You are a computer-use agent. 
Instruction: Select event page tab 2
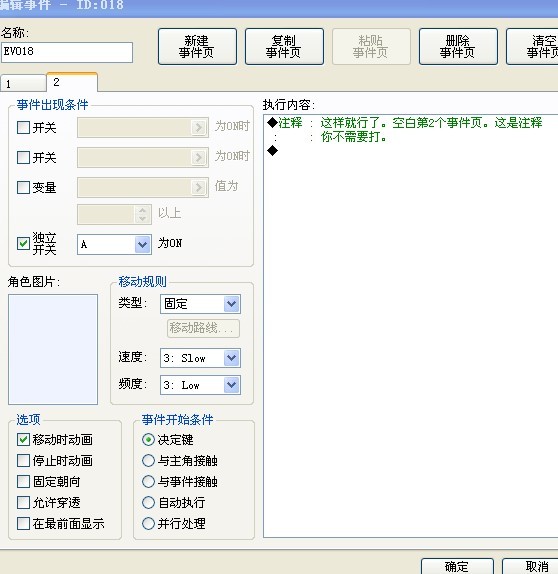coord(72,82)
